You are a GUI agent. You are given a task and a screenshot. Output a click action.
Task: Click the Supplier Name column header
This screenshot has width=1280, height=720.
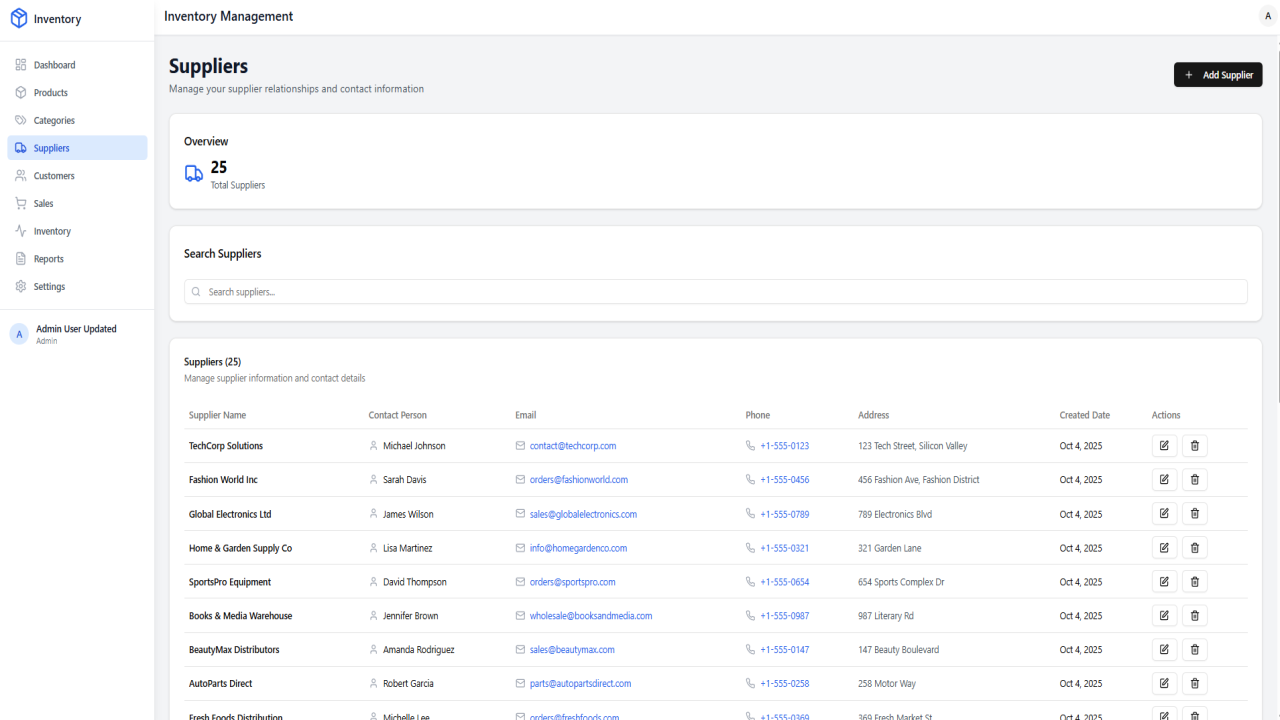pos(217,415)
